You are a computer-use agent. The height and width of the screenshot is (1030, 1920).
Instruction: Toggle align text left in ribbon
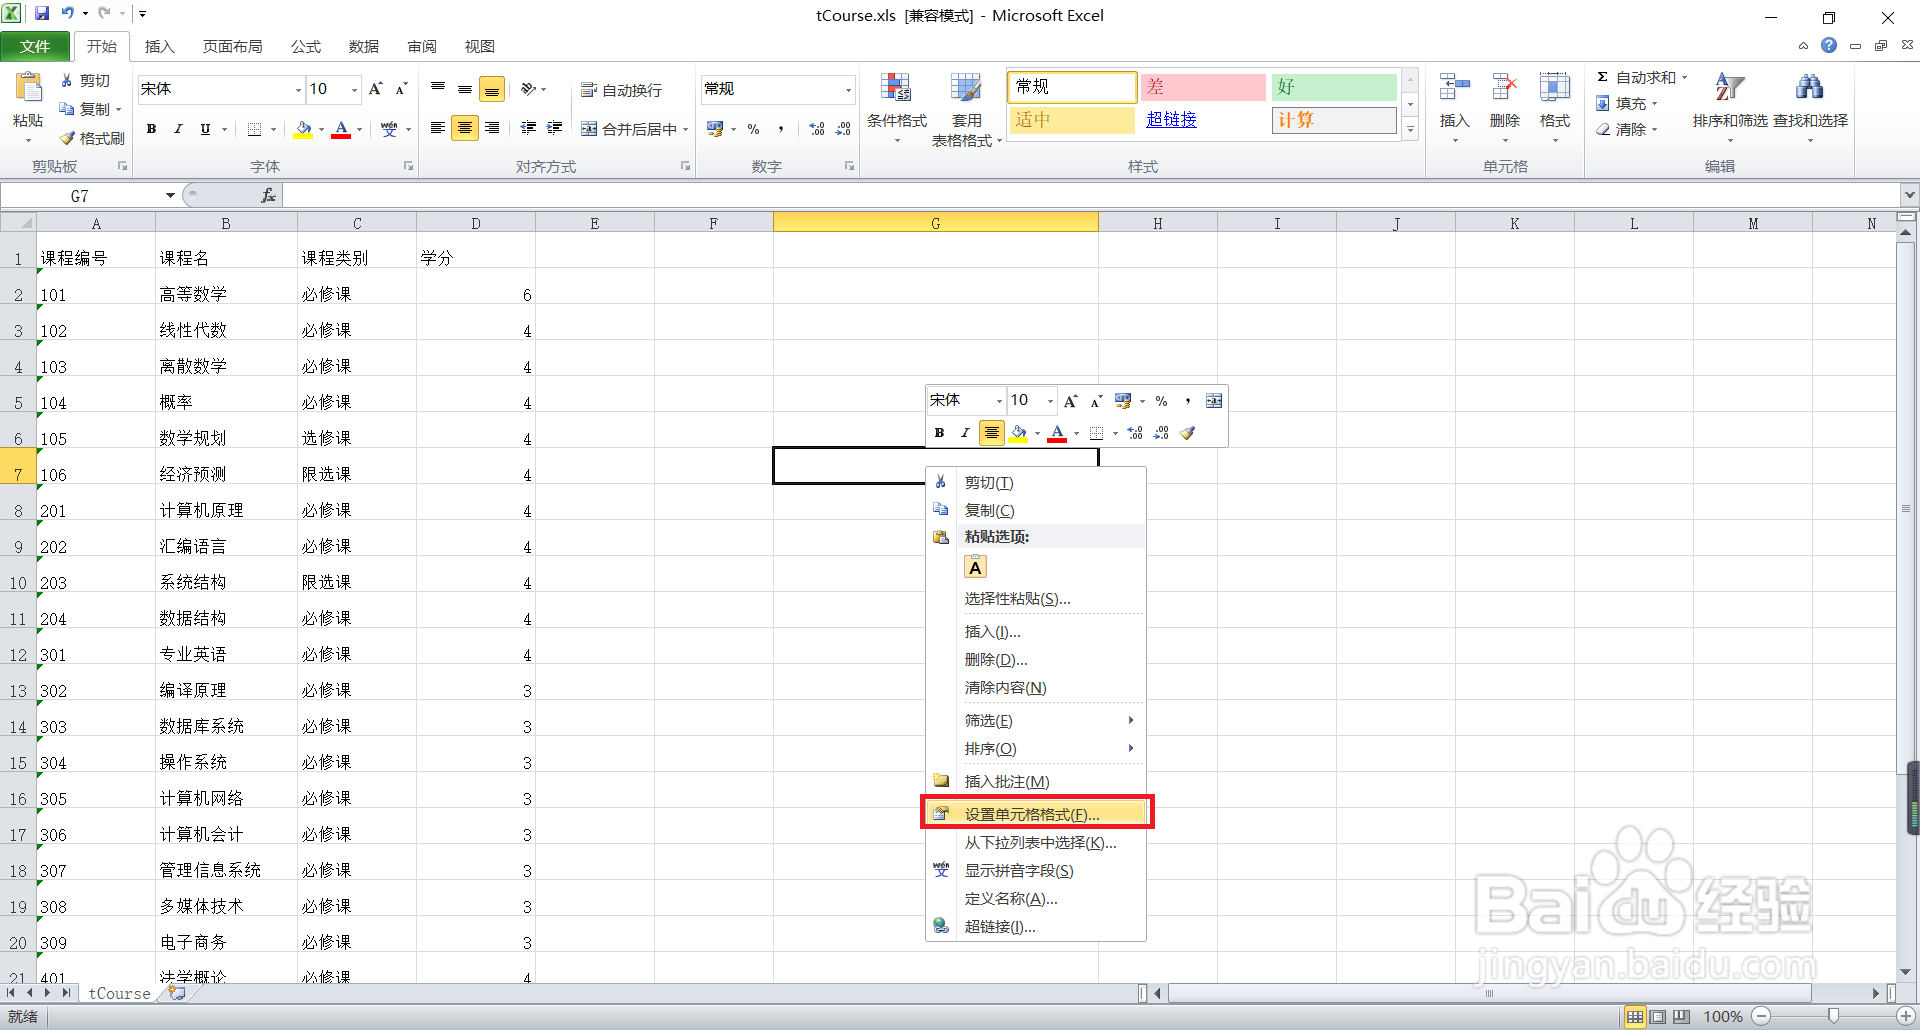click(438, 128)
